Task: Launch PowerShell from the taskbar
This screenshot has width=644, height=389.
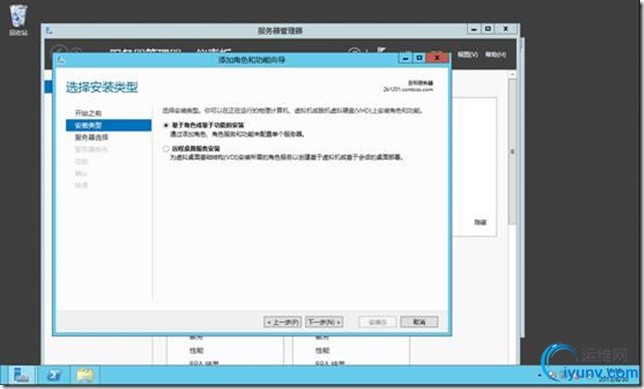Action: click(53, 375)
